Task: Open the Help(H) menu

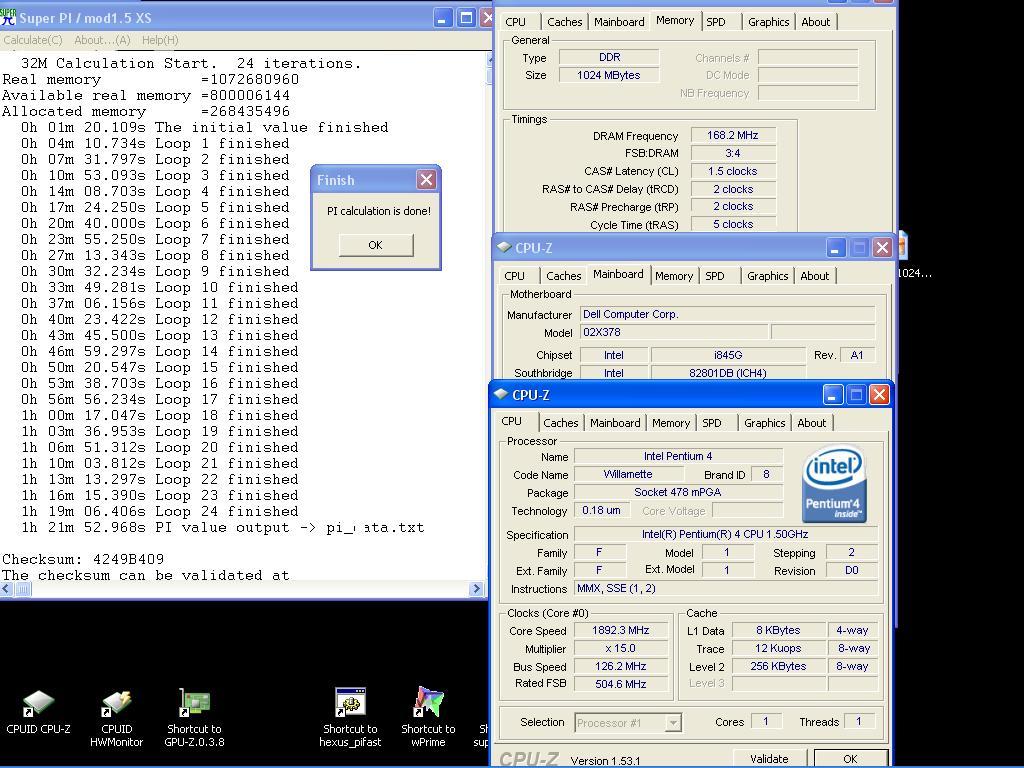Action: tap(160, 40)
